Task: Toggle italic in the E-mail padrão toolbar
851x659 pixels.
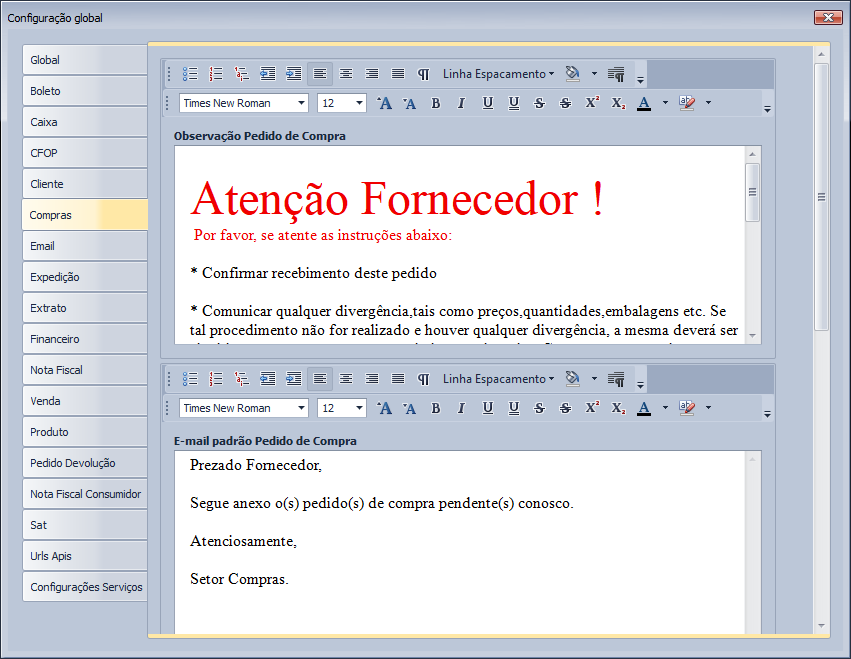Action: pos(461,408)
